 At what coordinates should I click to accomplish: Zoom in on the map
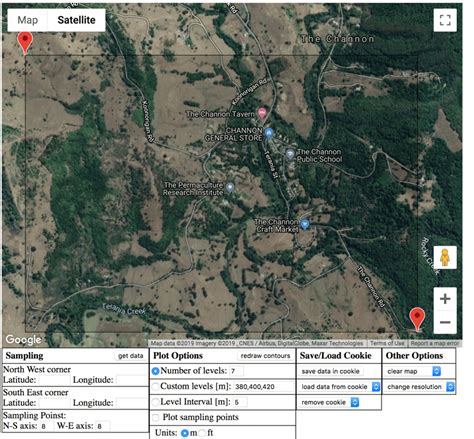coord(445,299)
